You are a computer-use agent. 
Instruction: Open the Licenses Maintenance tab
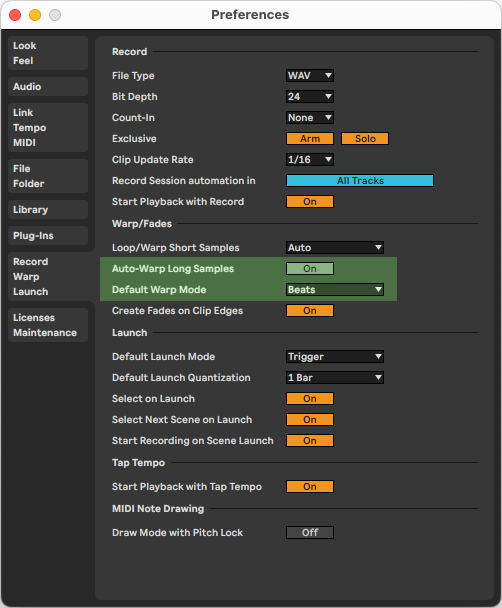coord(48,325)
